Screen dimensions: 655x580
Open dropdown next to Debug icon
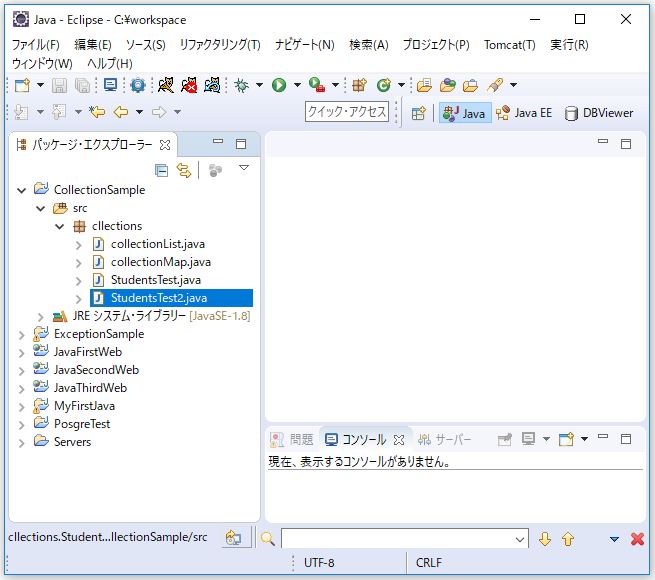click(x=259, y=85)
